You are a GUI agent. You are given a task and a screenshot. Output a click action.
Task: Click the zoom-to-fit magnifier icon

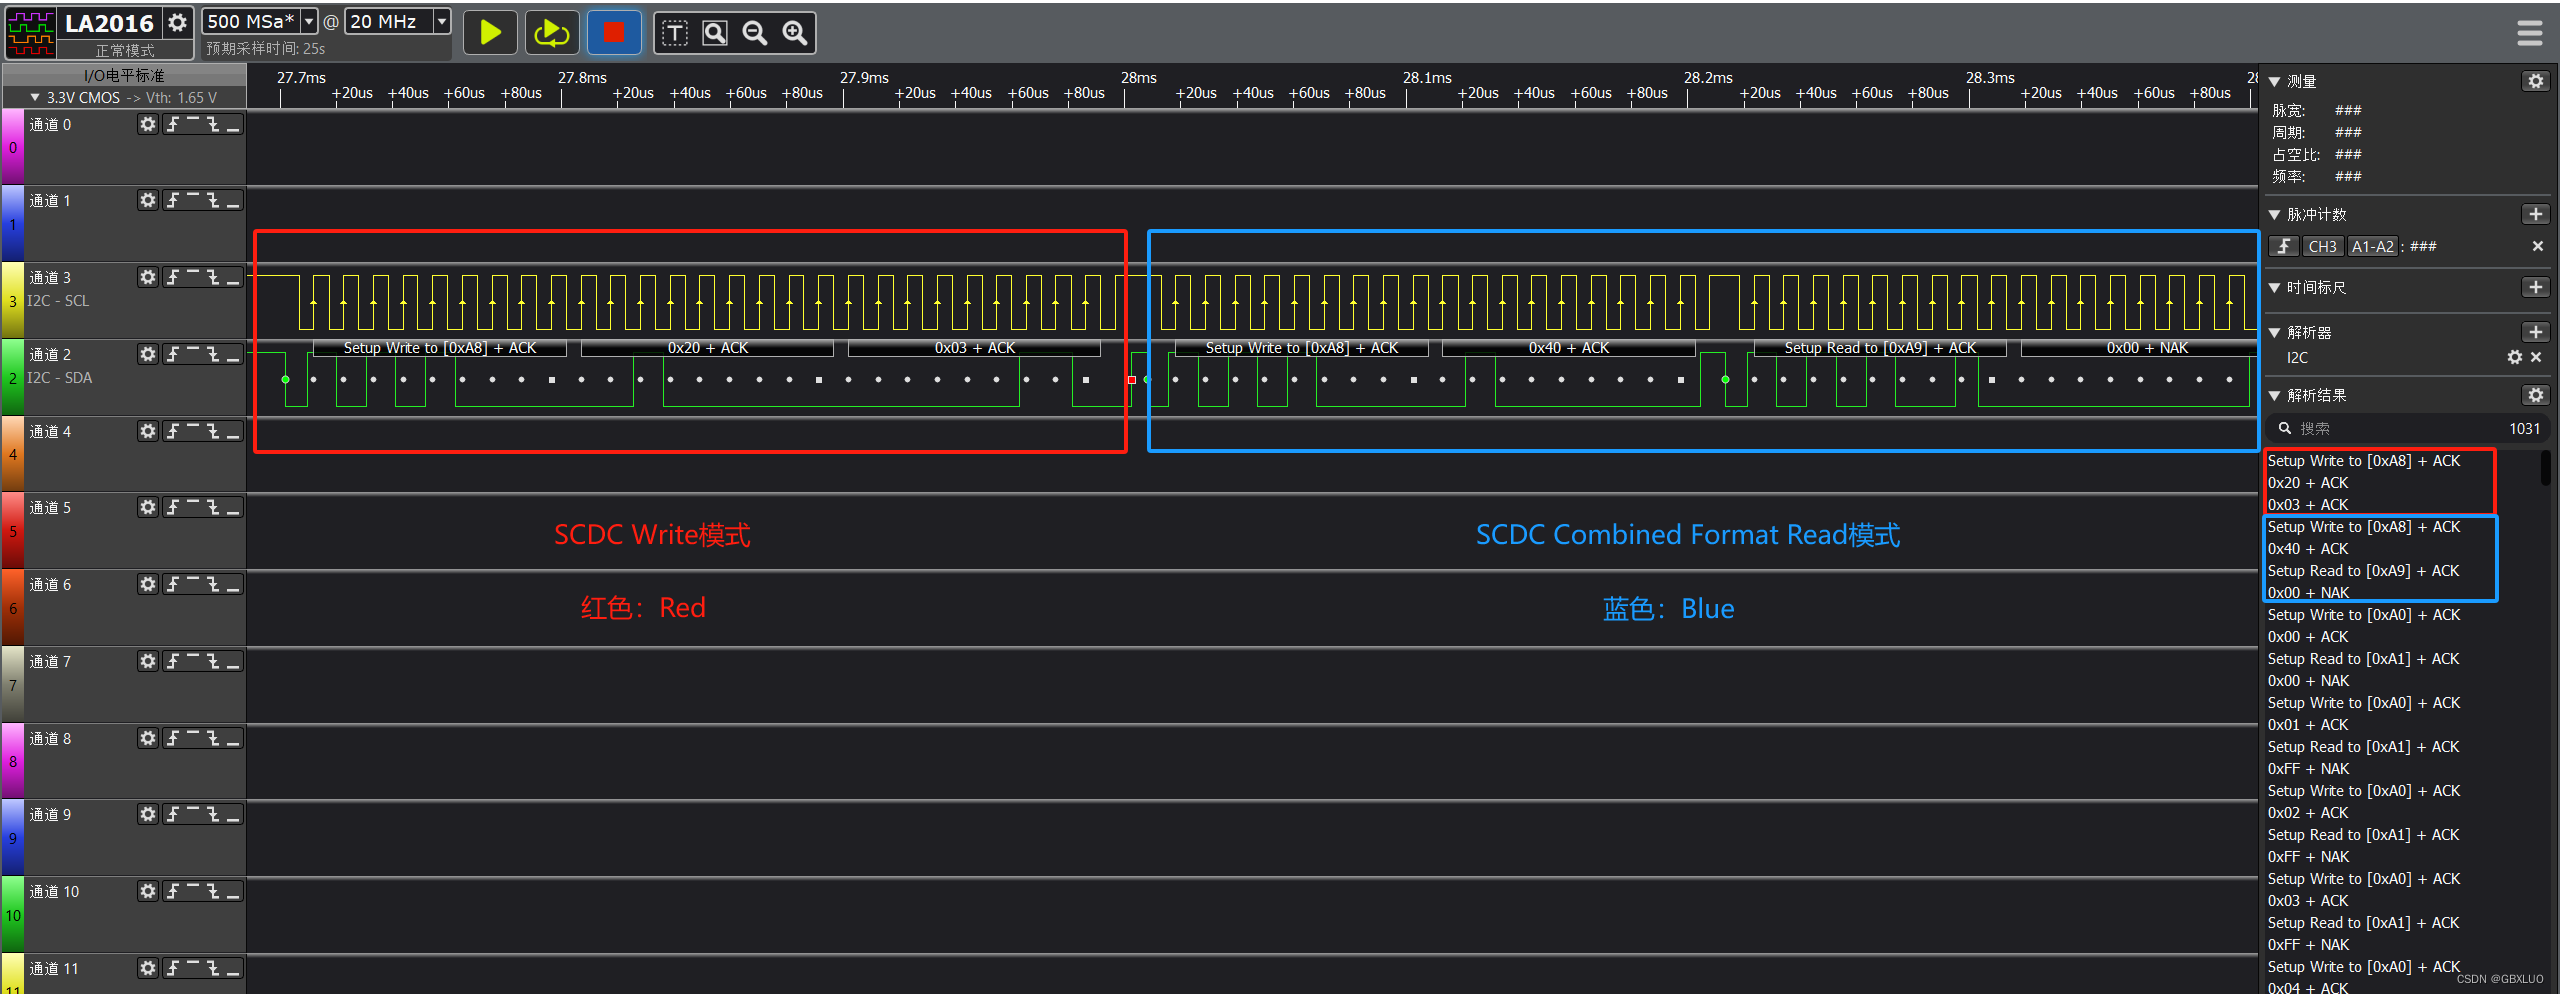(x=715, y=33)
